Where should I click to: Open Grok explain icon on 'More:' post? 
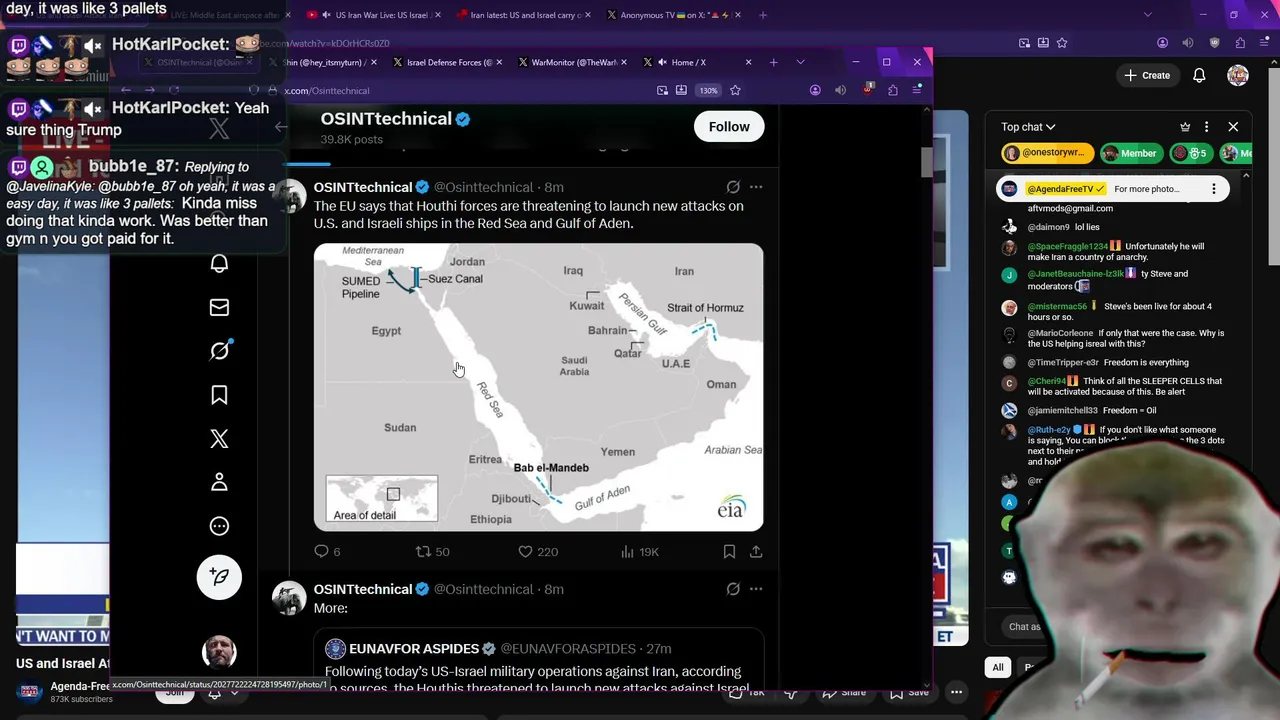point(733,589)
